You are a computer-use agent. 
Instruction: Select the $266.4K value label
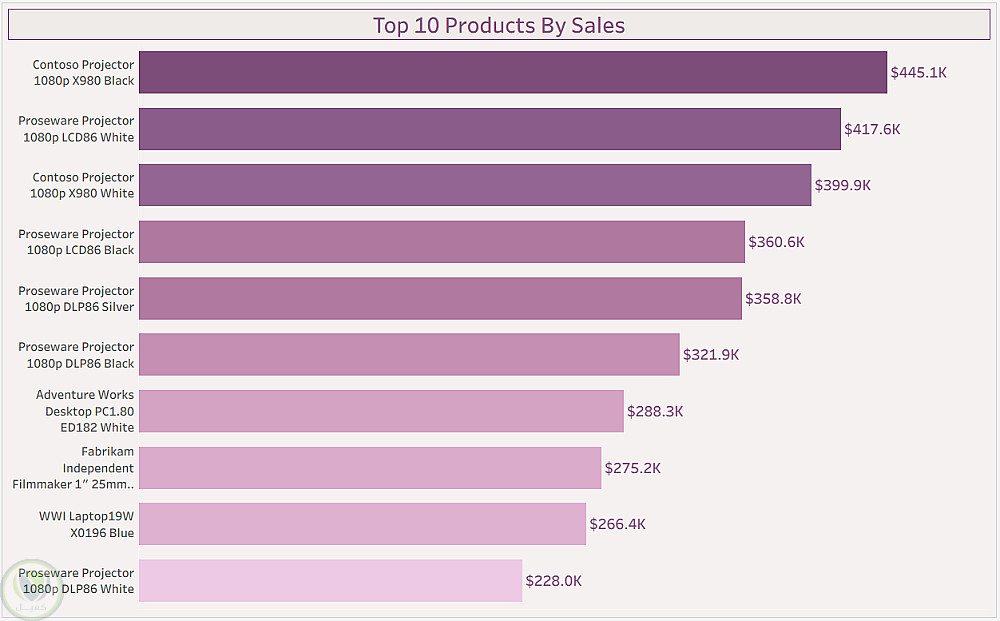tap(617, 524)
